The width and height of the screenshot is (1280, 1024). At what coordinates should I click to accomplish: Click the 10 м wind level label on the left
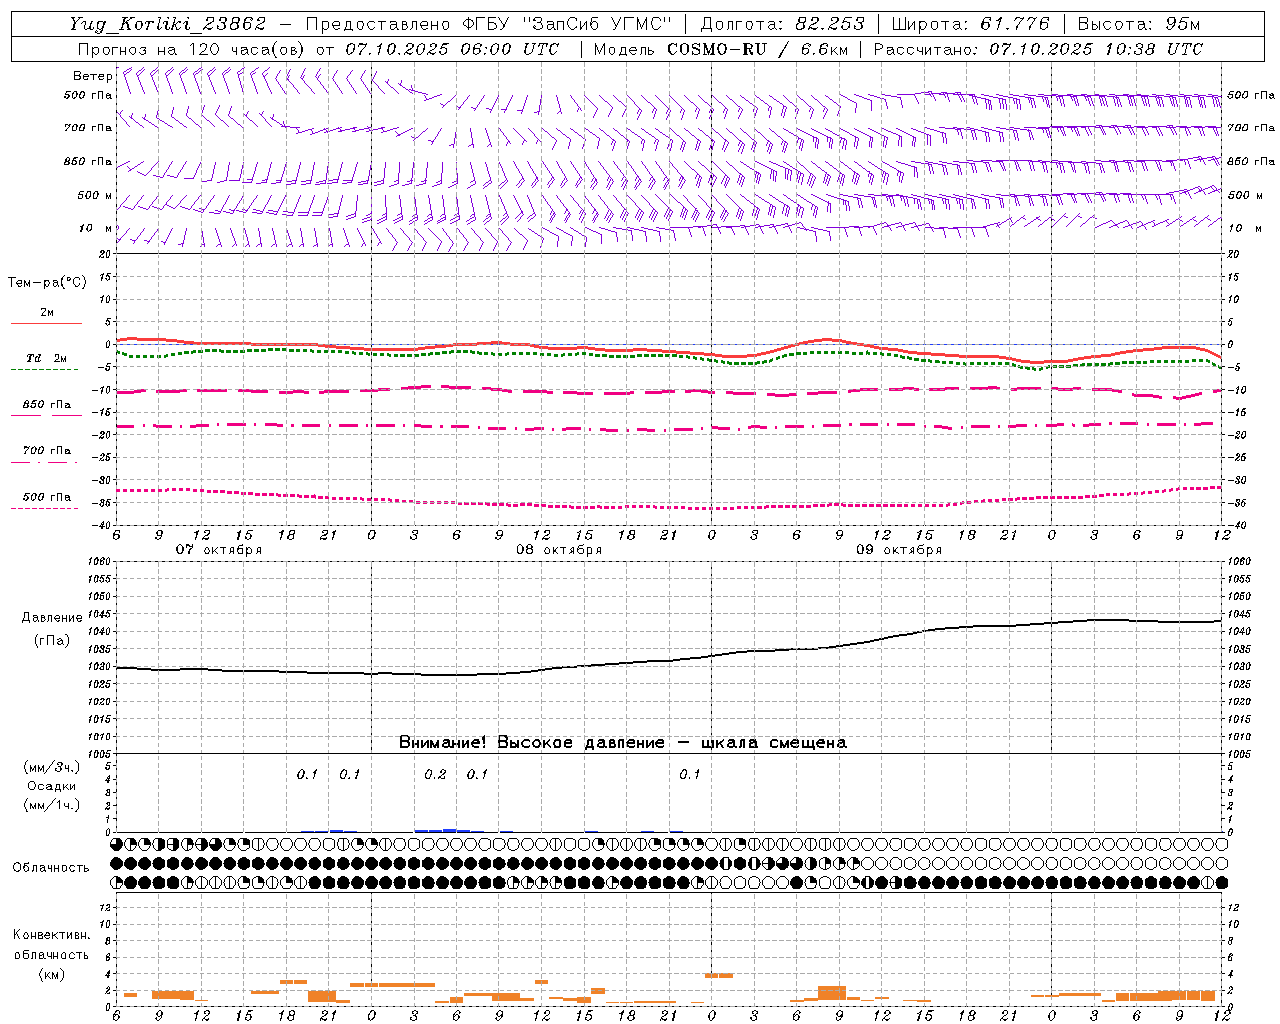pyautogui.click(x=96, y=228)
